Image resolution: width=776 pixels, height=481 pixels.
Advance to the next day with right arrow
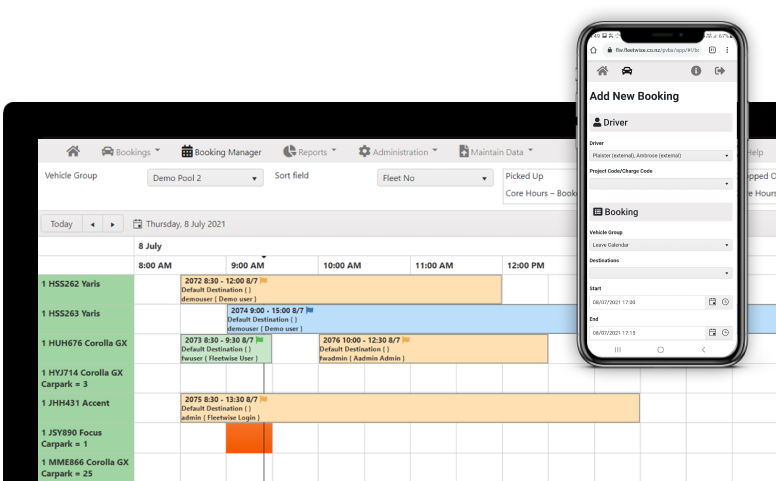pos(113,224)
